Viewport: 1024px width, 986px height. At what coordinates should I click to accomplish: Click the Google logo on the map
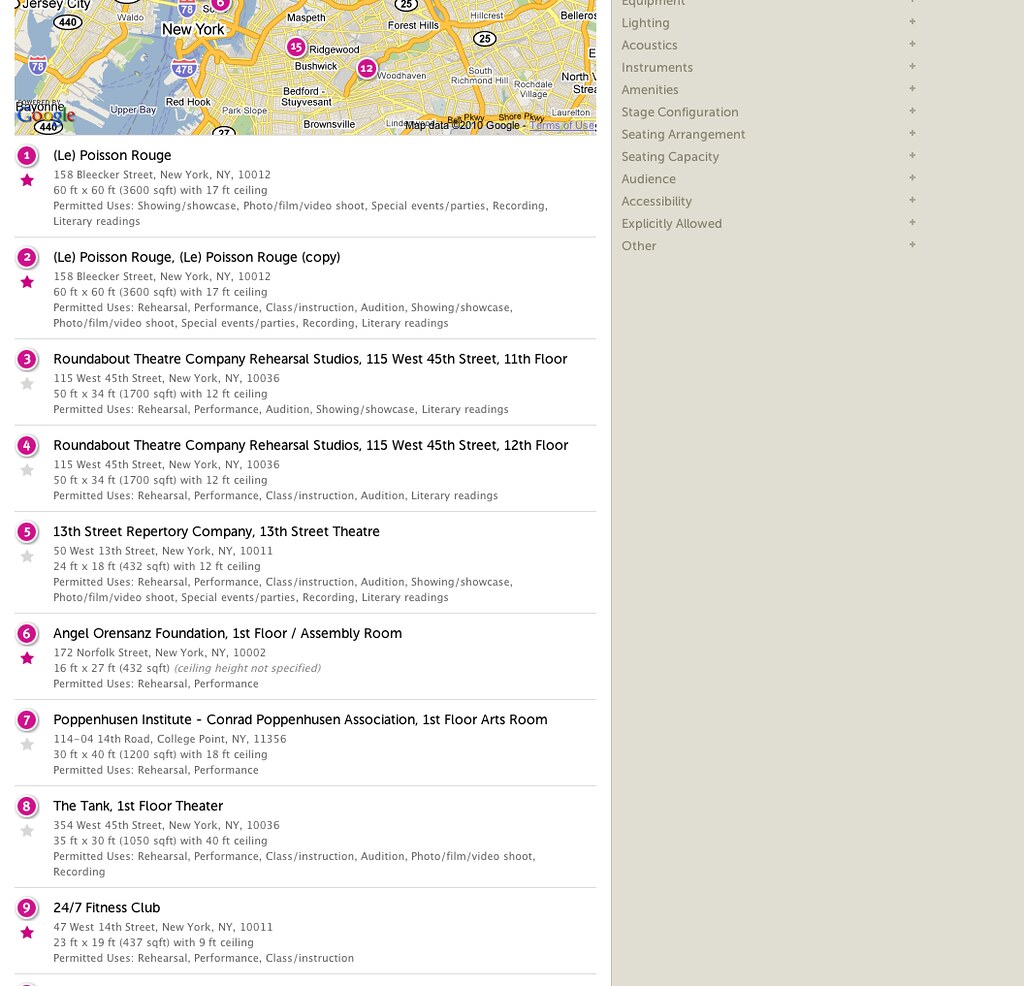coord(47,114)
